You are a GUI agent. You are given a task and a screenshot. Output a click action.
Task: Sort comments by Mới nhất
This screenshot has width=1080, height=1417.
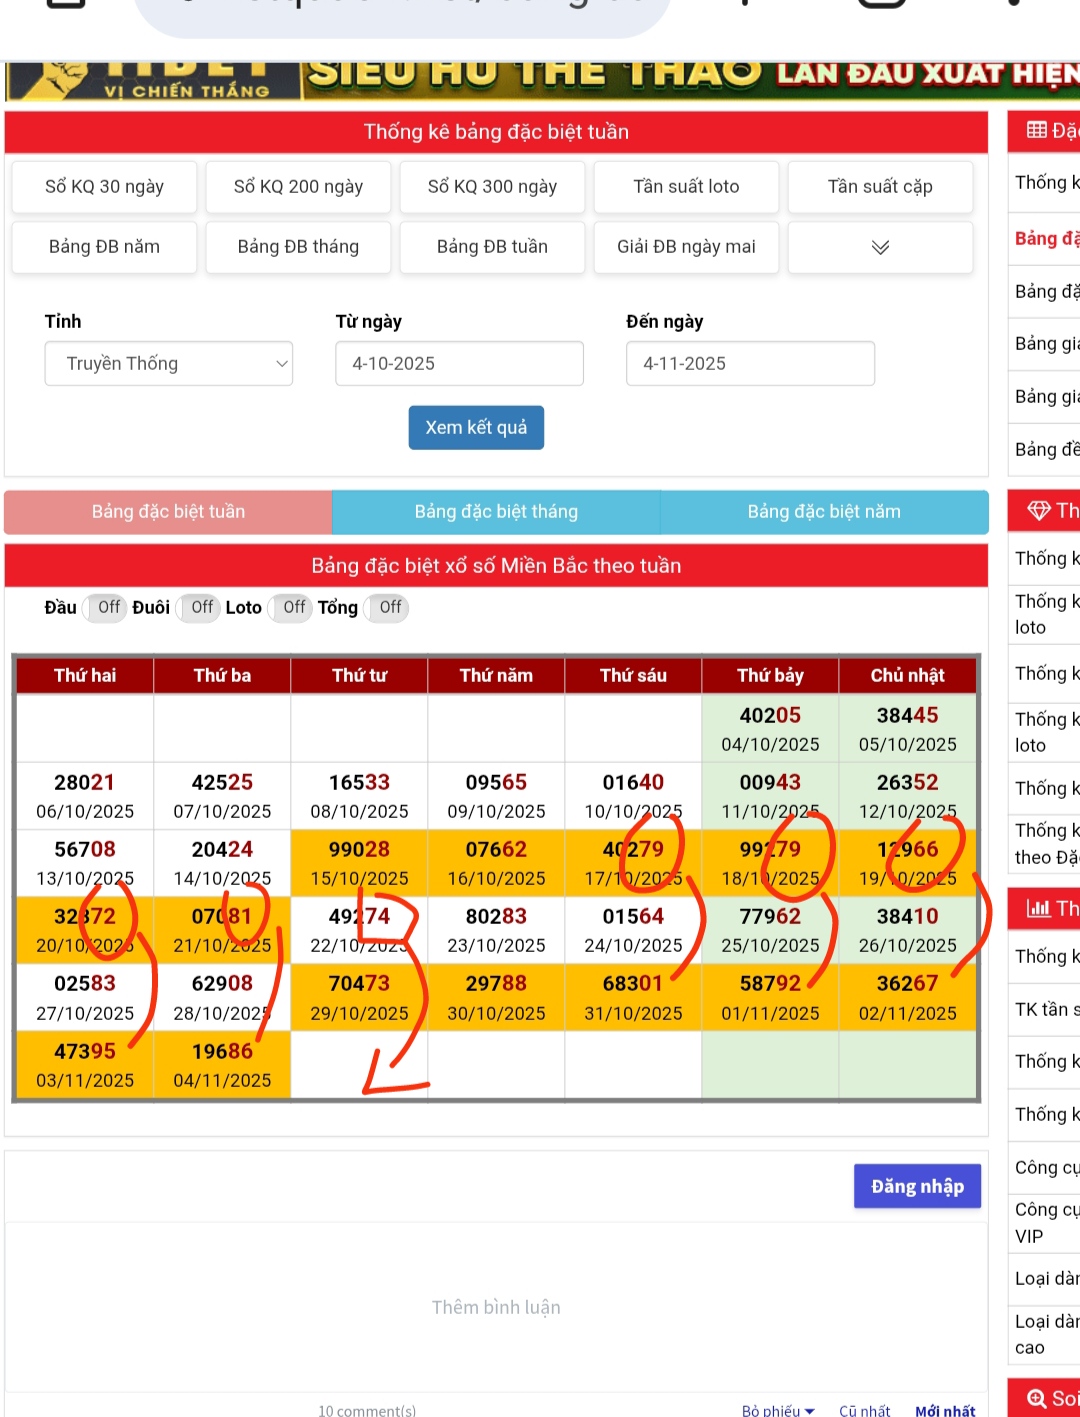pos(945,1410)
